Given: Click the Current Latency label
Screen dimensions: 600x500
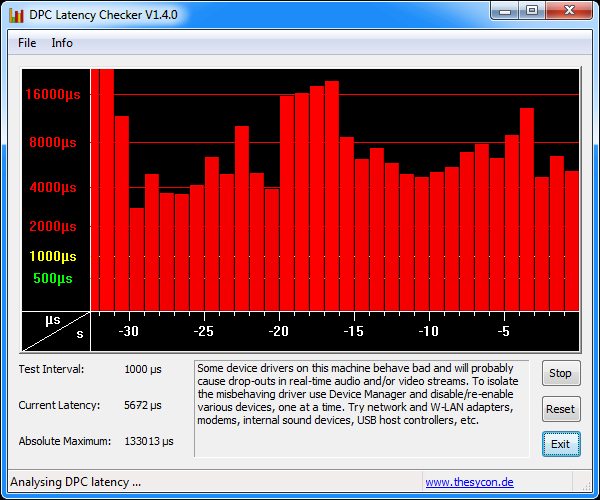Looking at the screenshot, I should click(x=59, y=405).
